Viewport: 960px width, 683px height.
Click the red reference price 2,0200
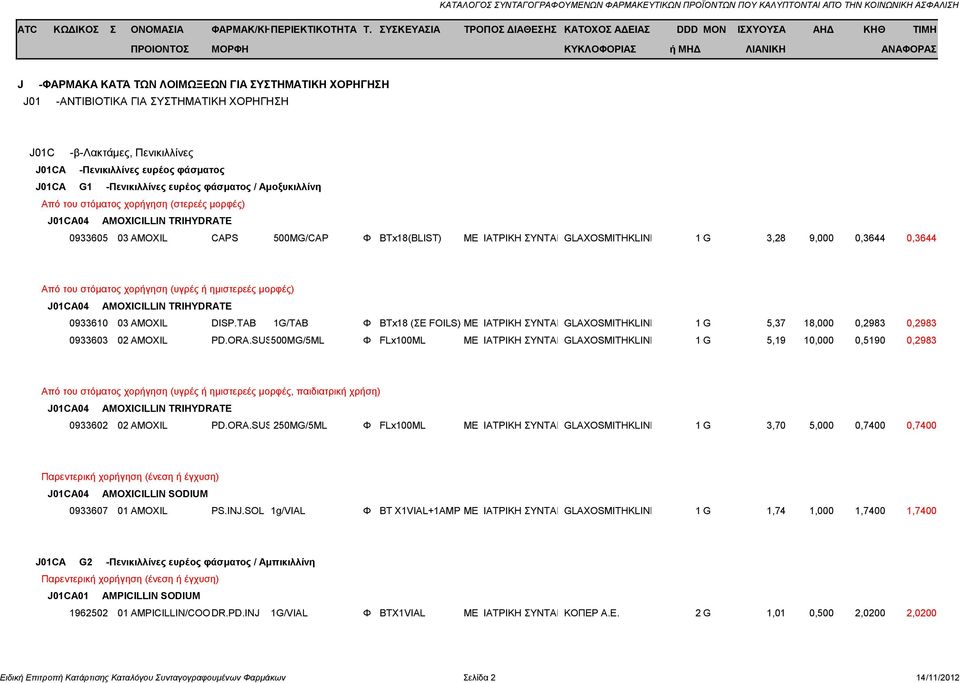click(x=921, y=613)
